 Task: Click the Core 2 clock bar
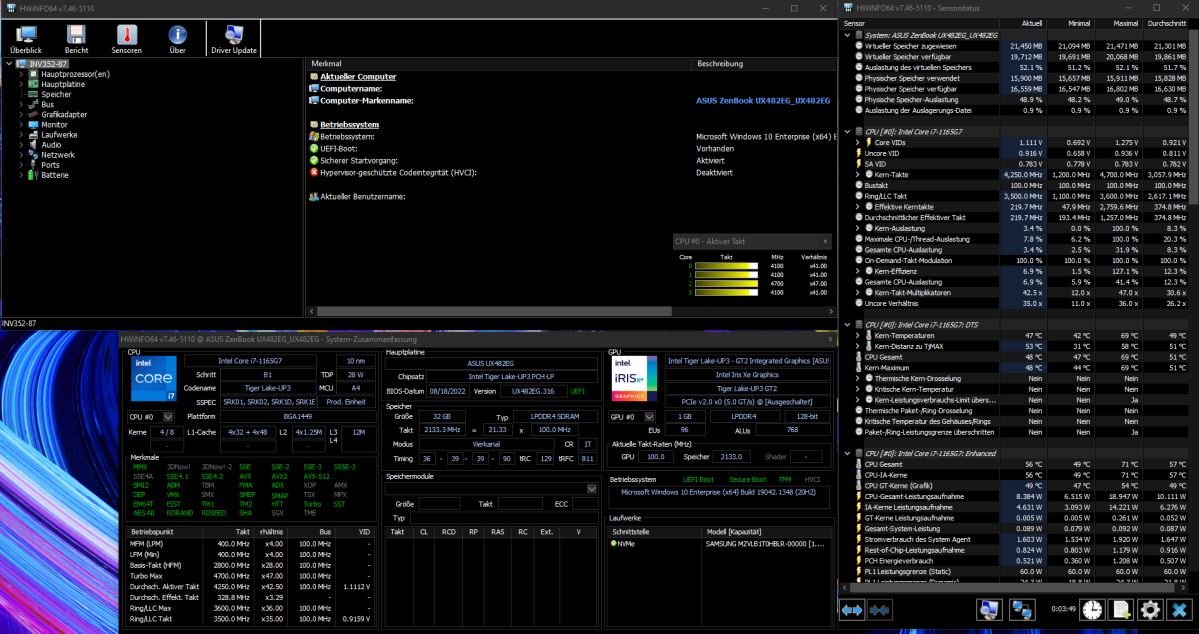pos(726,283)
